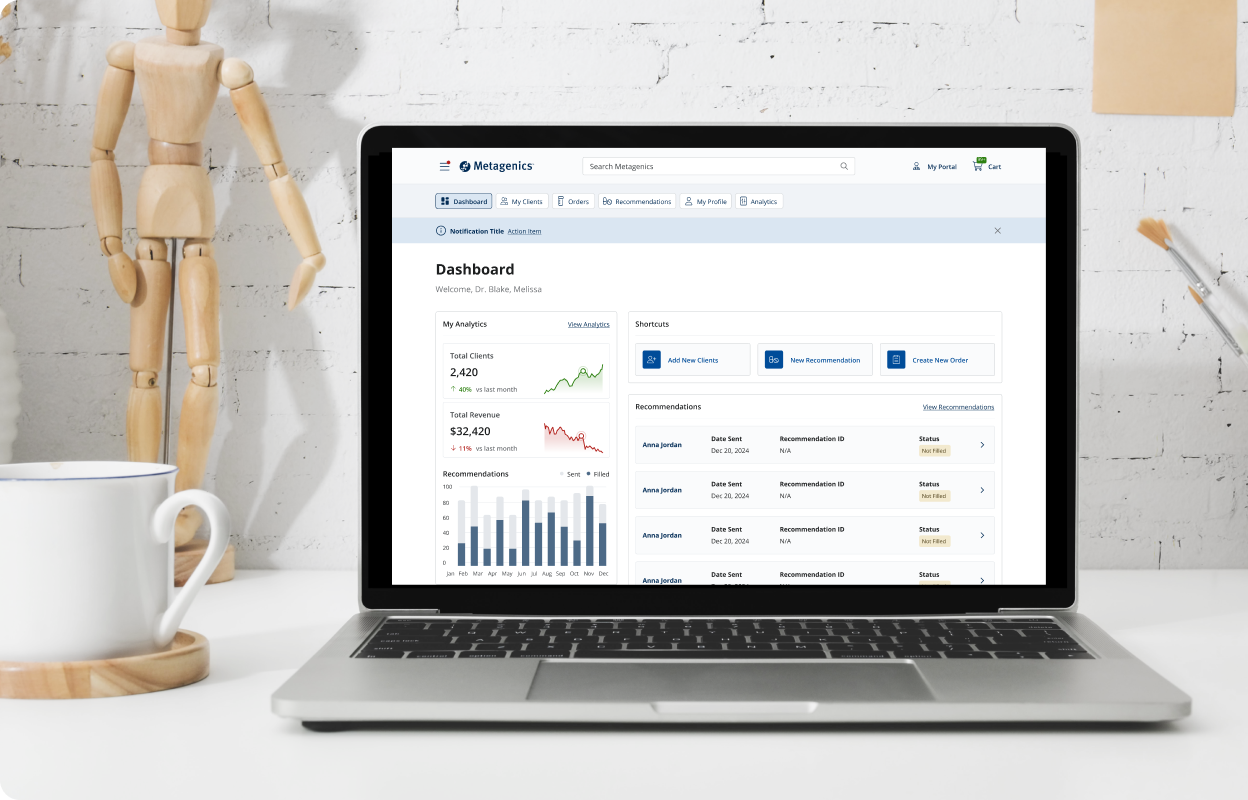
Task: Expand the third Anna Jordan recommendation chevron
Action: click(982, 535)
